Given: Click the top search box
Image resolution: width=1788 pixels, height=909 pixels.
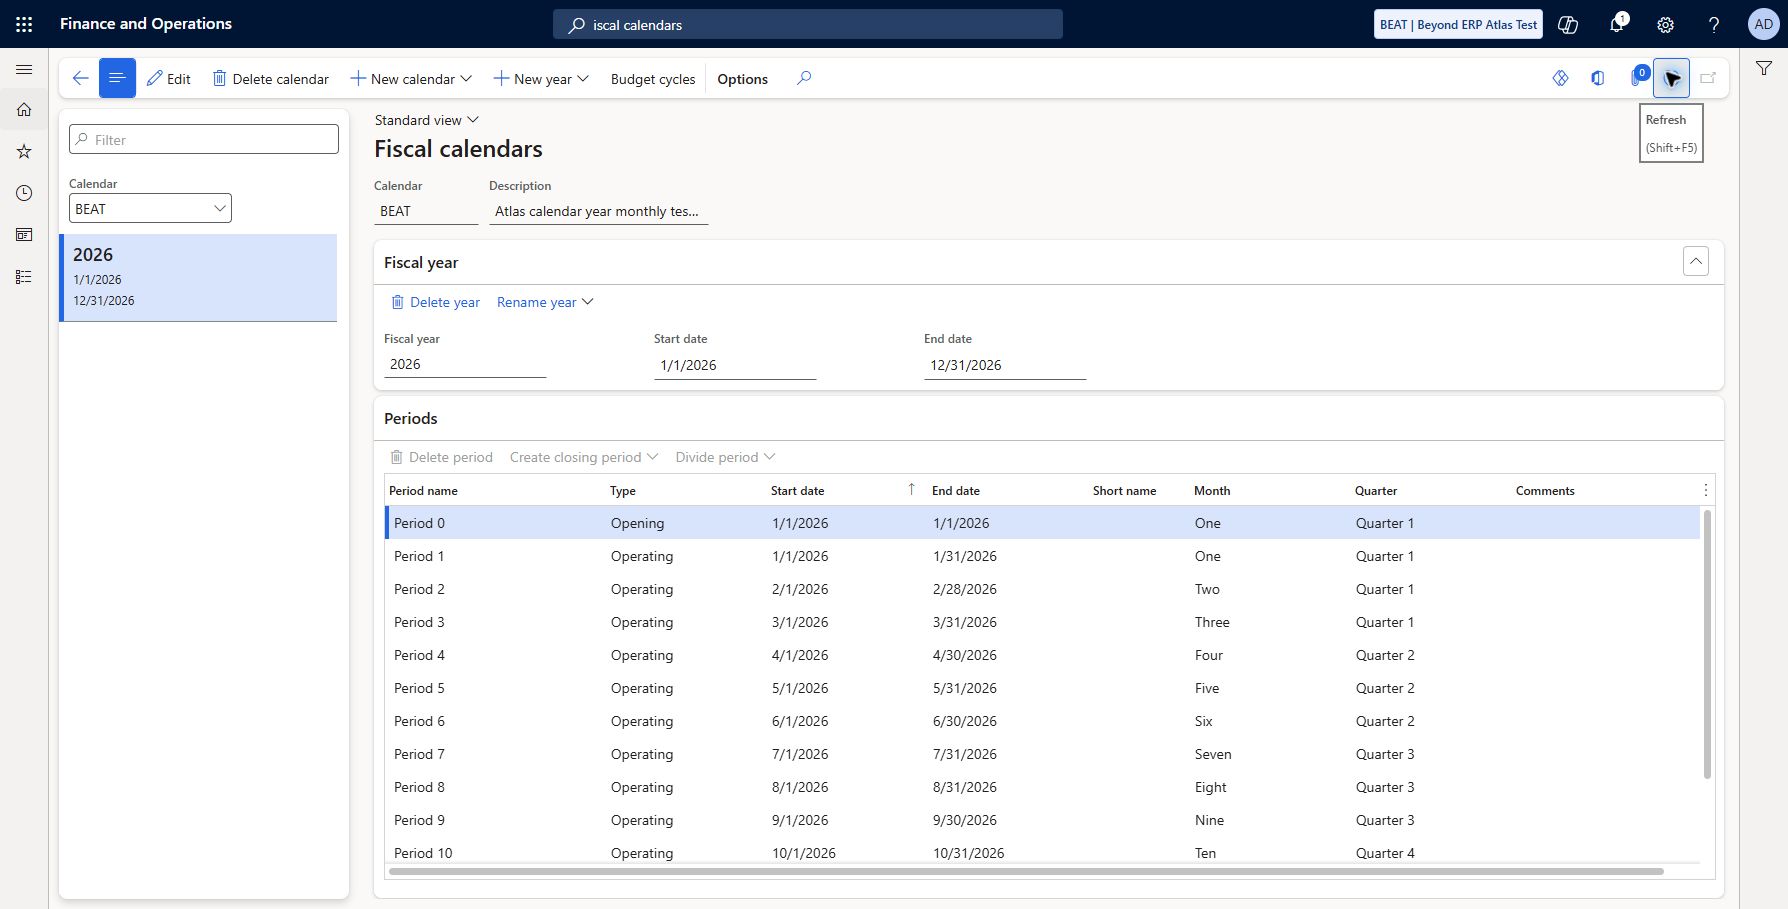Looking at the screenshot, I should pyautogui.click(x=808, y=24).
